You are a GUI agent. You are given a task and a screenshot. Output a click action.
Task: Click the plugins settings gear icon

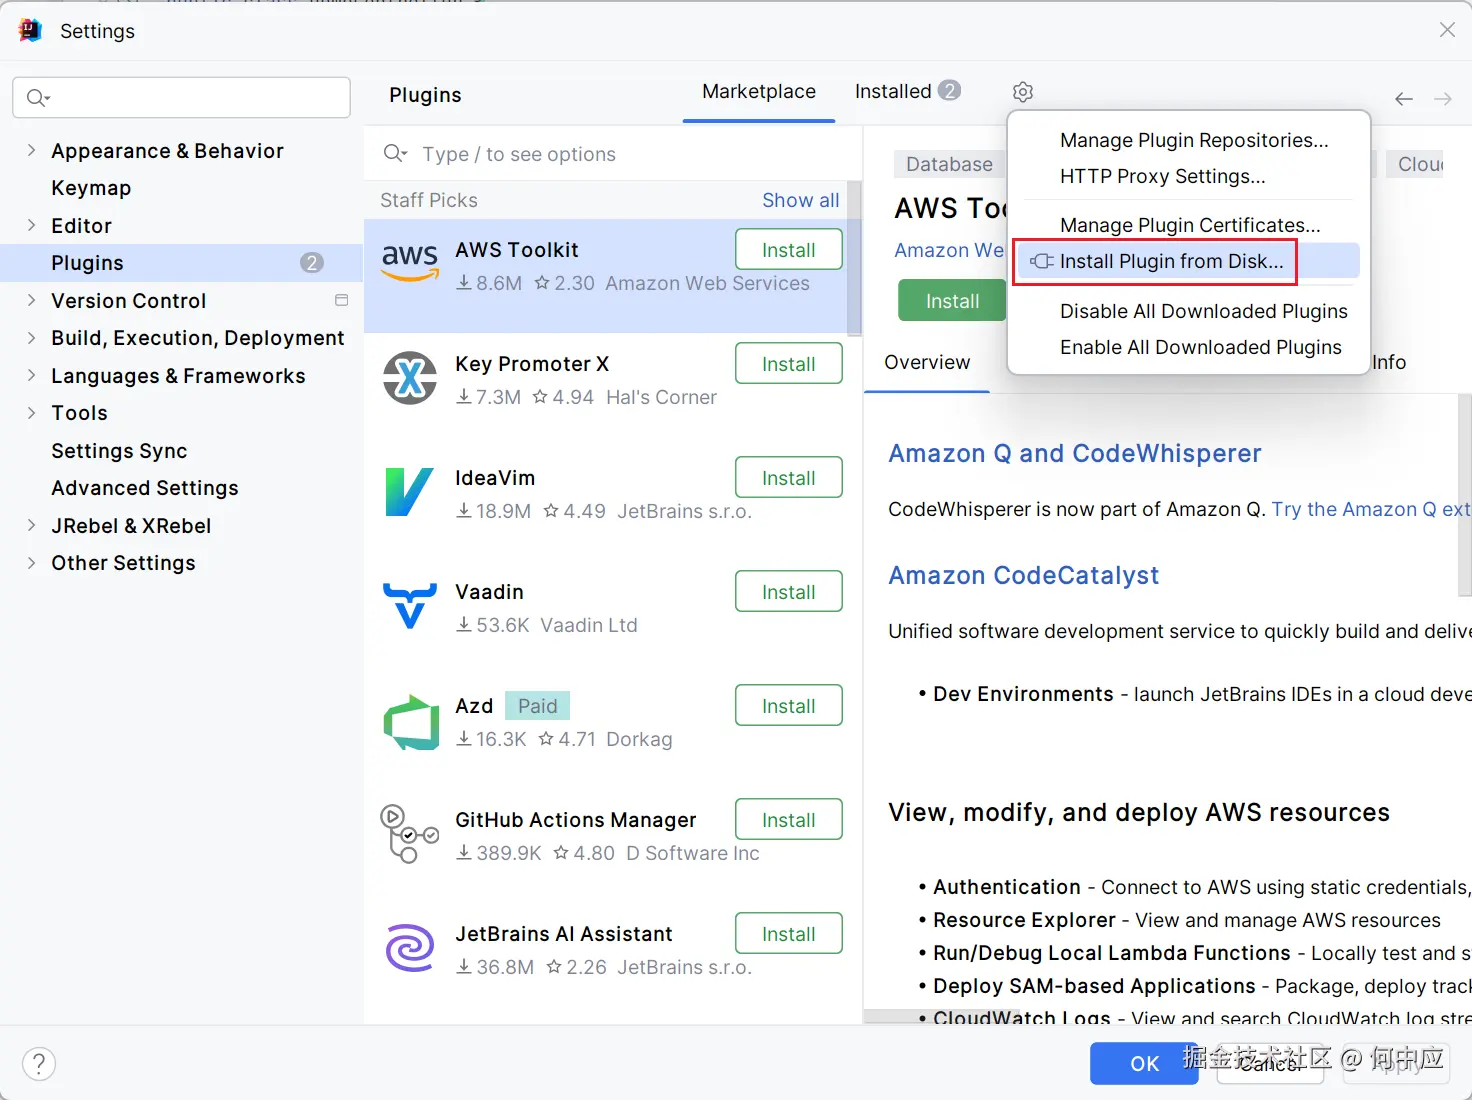coord(1022,92)
